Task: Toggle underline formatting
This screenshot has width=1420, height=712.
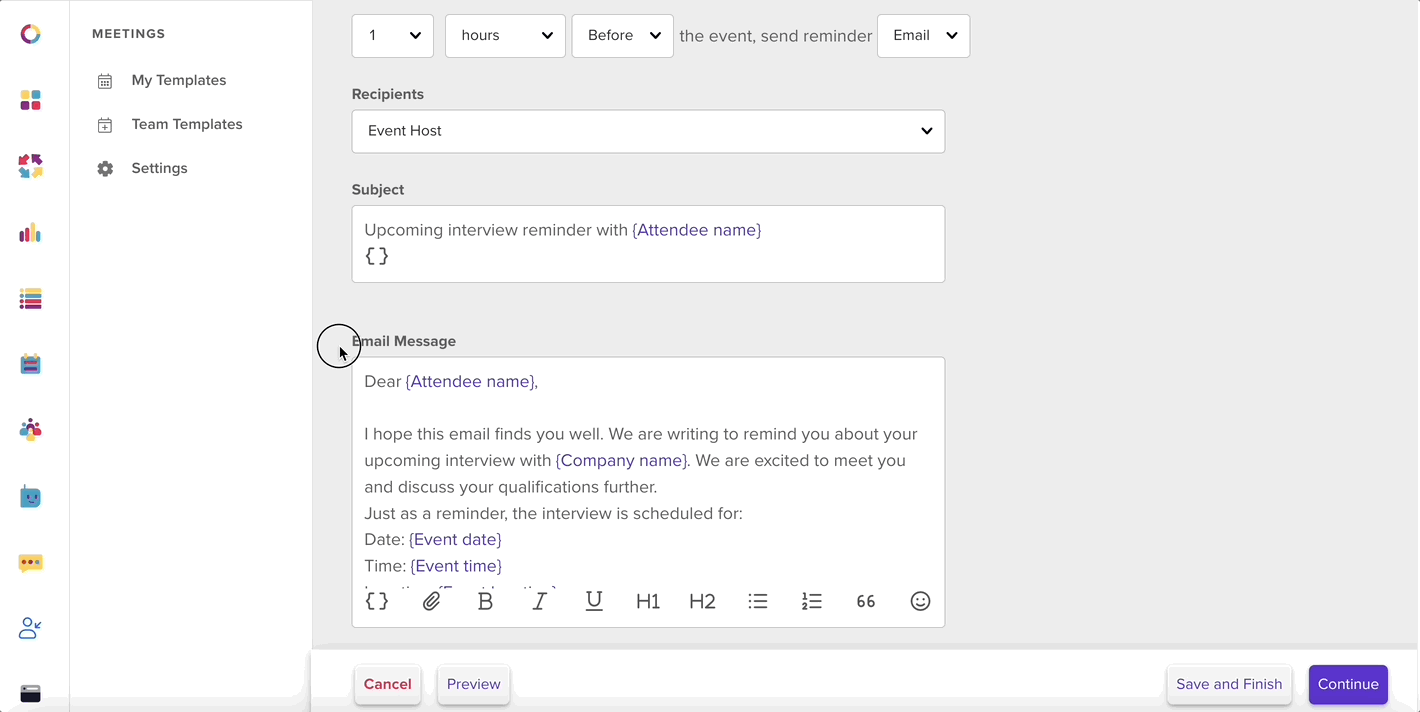Action: [x=594, y=601]
